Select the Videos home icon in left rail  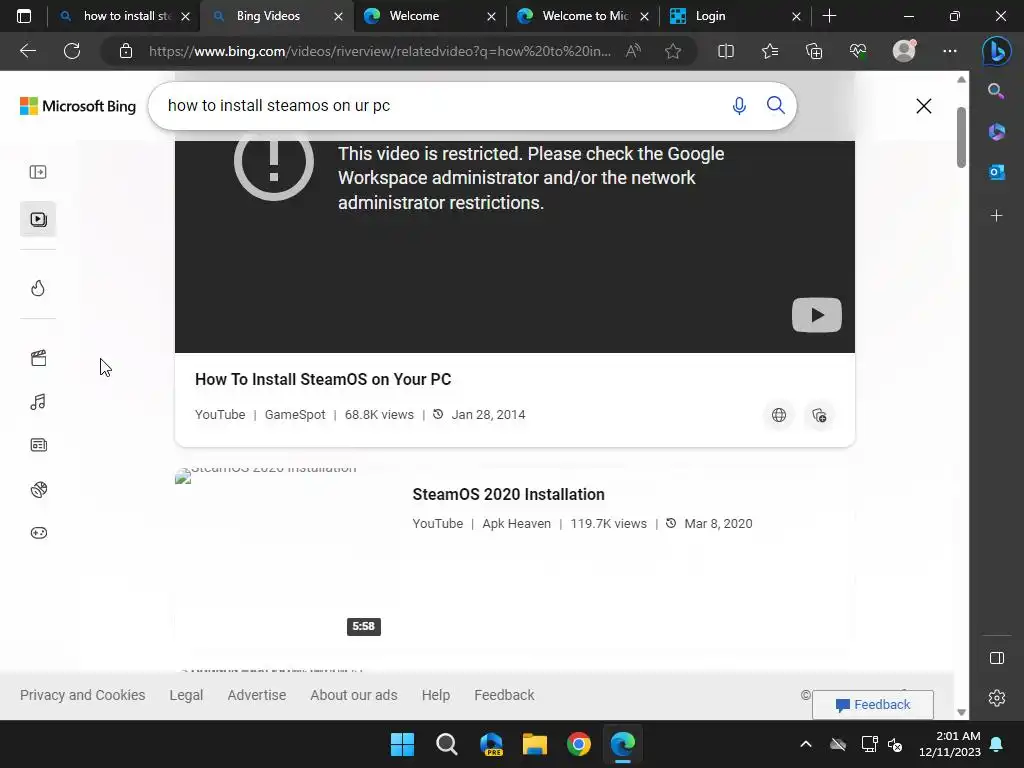point(38,219)
